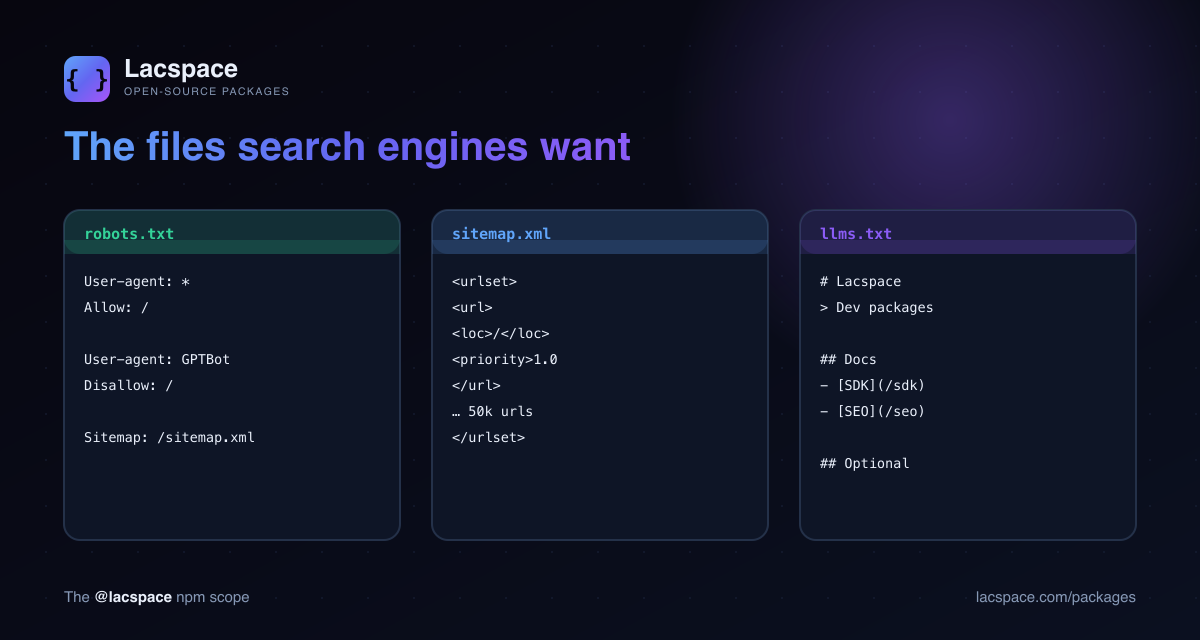Click the @lacspace npm scope footer text
The width and height of the screenshot is (1200, 640).
tap(157, 597)
